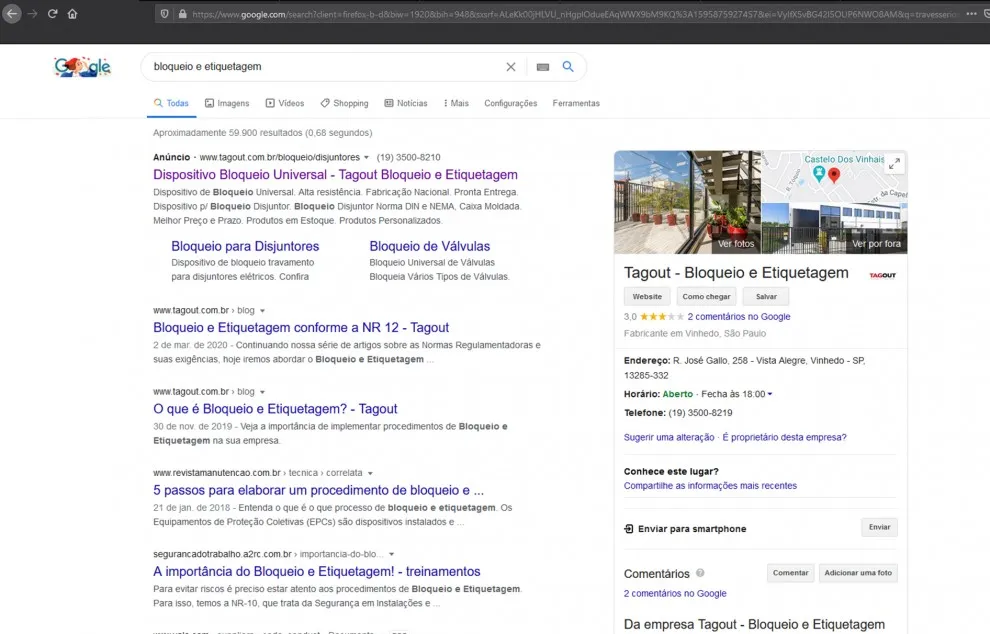Screen dimensions: 990x634
Task: Click É proprietário desta empresa?
Action: click(784, 437)
